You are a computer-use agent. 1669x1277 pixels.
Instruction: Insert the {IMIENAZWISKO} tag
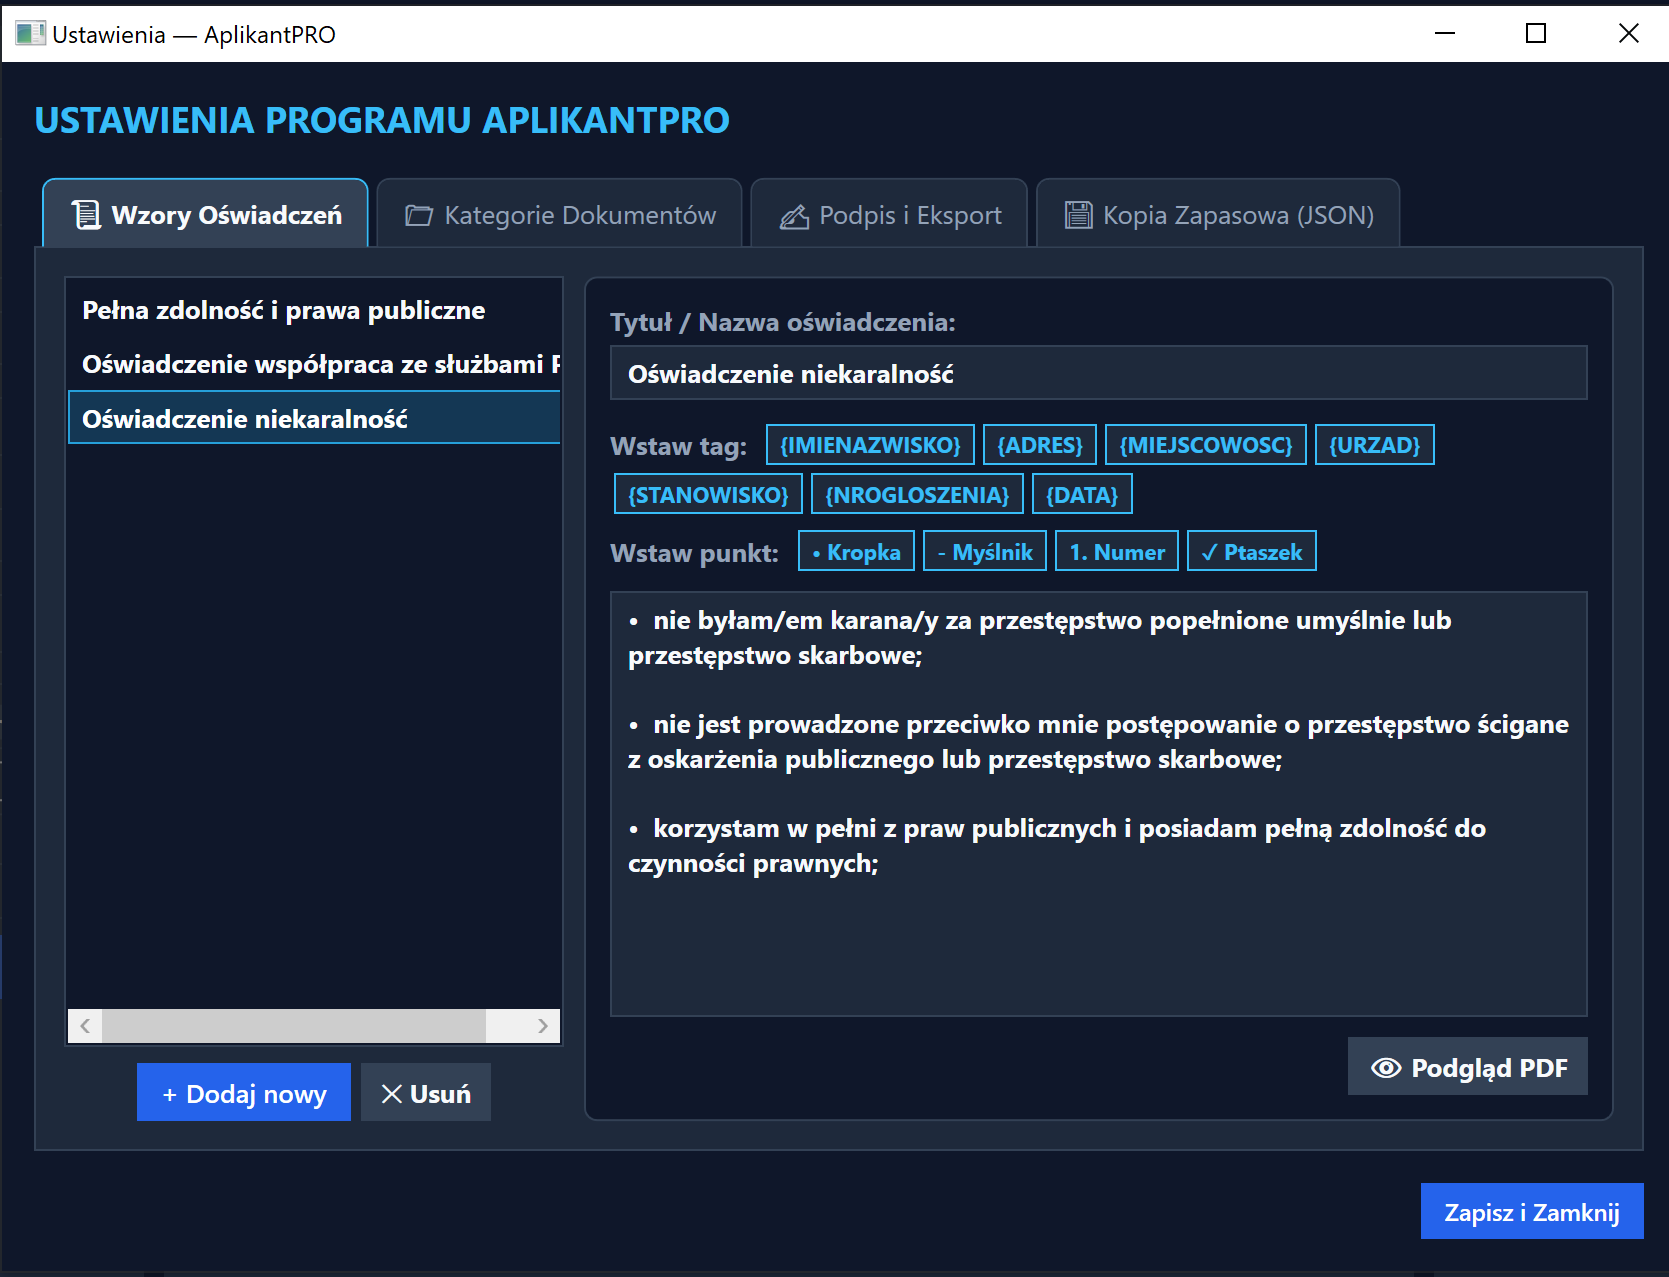pos(870,445)
